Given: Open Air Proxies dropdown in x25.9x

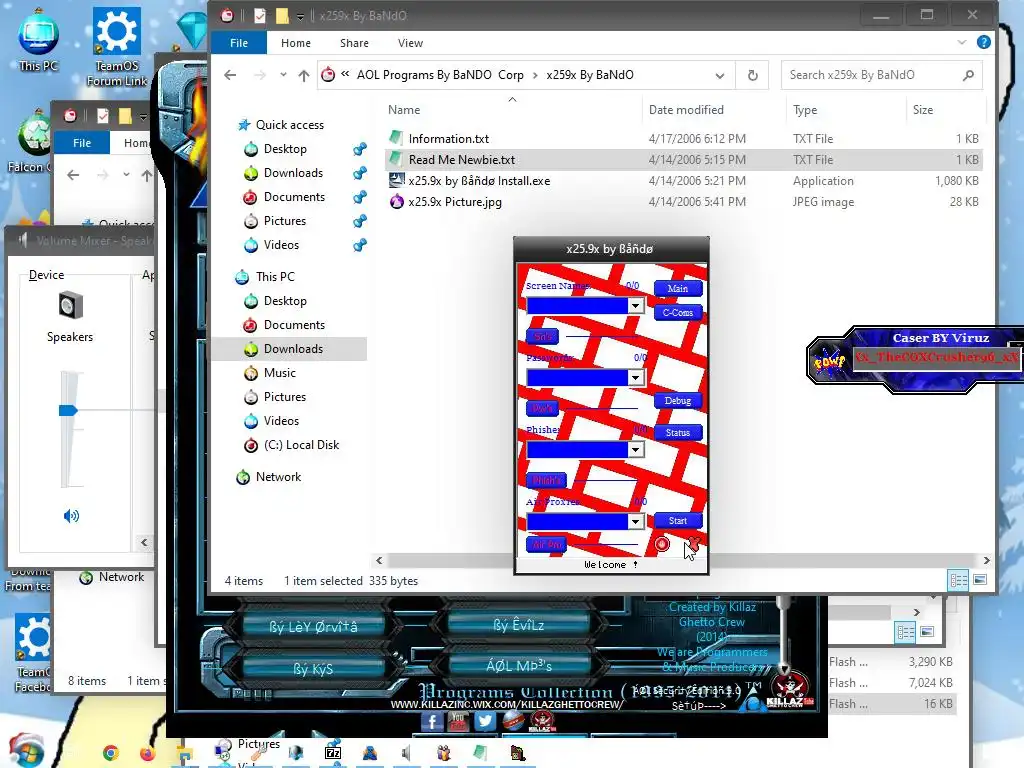Looking at the screenshot, I should (x=635, y=521).
